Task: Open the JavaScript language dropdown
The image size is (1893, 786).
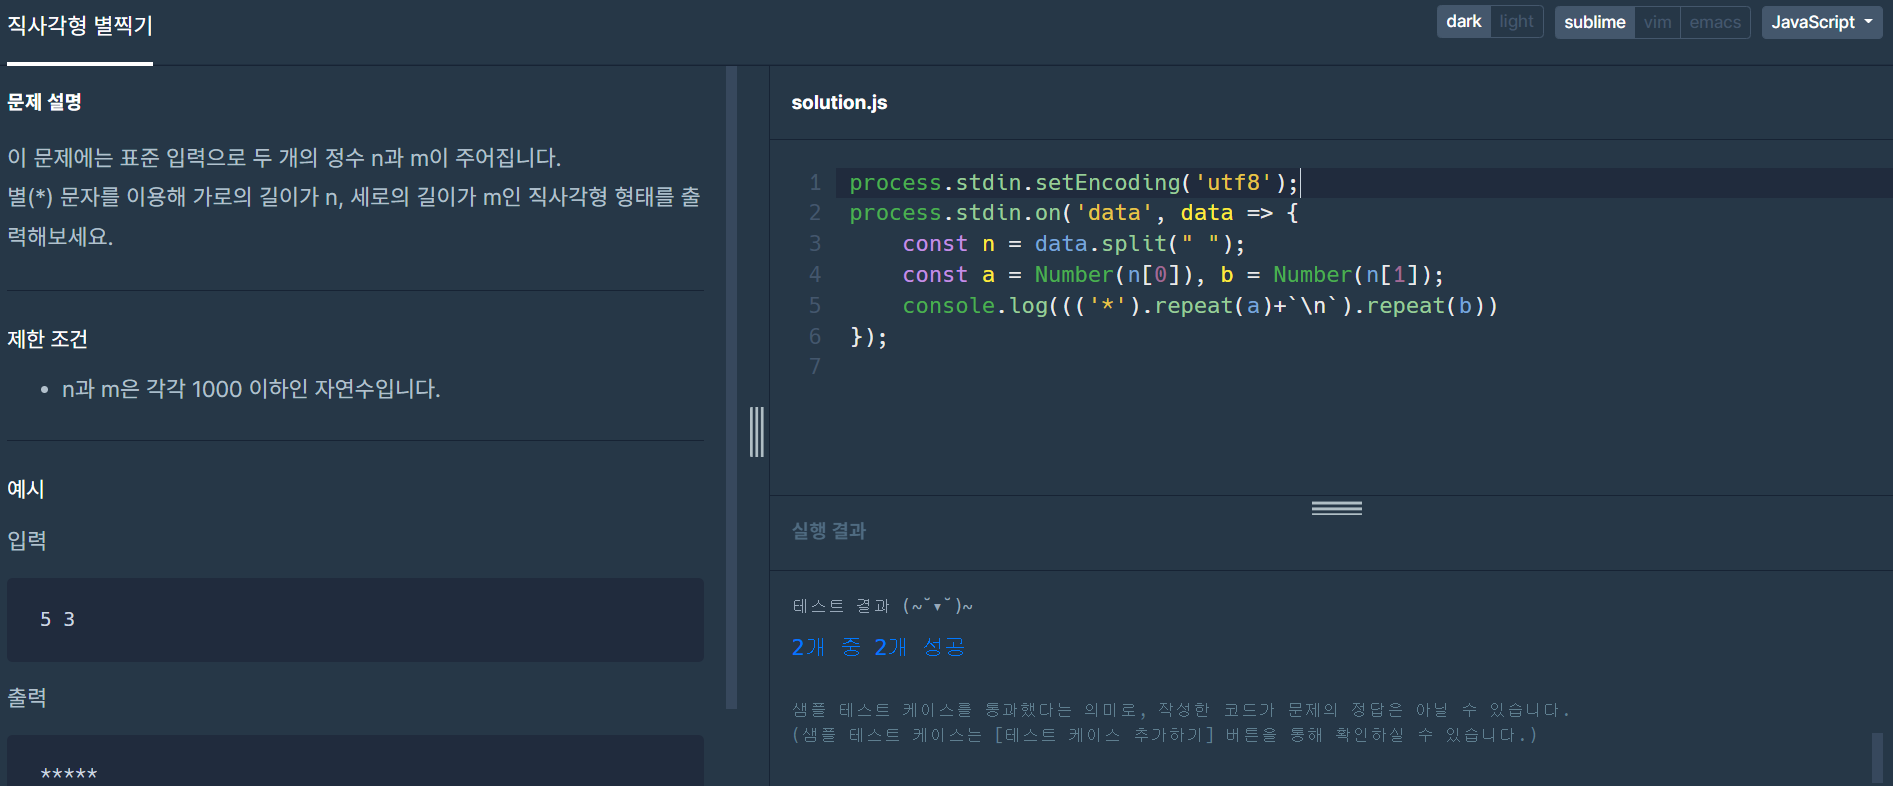Action: coord(1821,22)
